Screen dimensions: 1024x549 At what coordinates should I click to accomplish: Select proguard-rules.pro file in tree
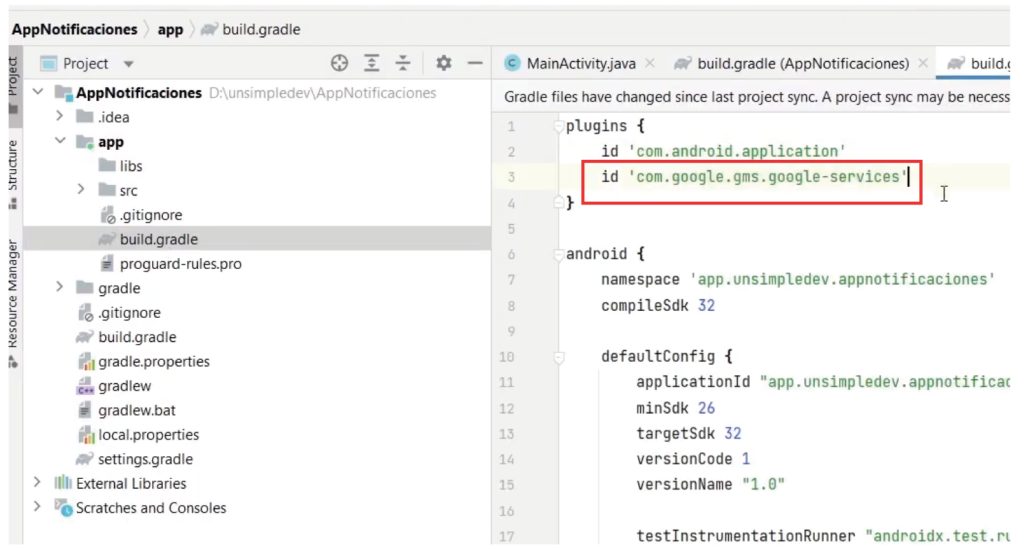180,264
